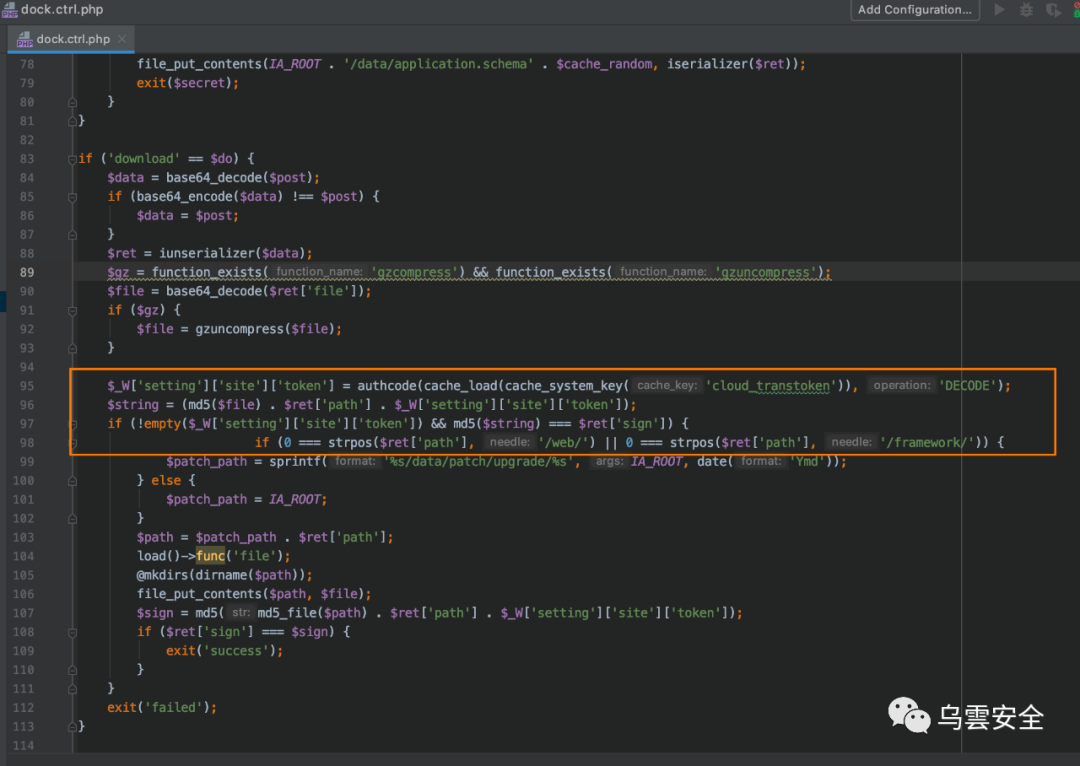Toggle the else fold marker at line 100

[x=72, y=481]
